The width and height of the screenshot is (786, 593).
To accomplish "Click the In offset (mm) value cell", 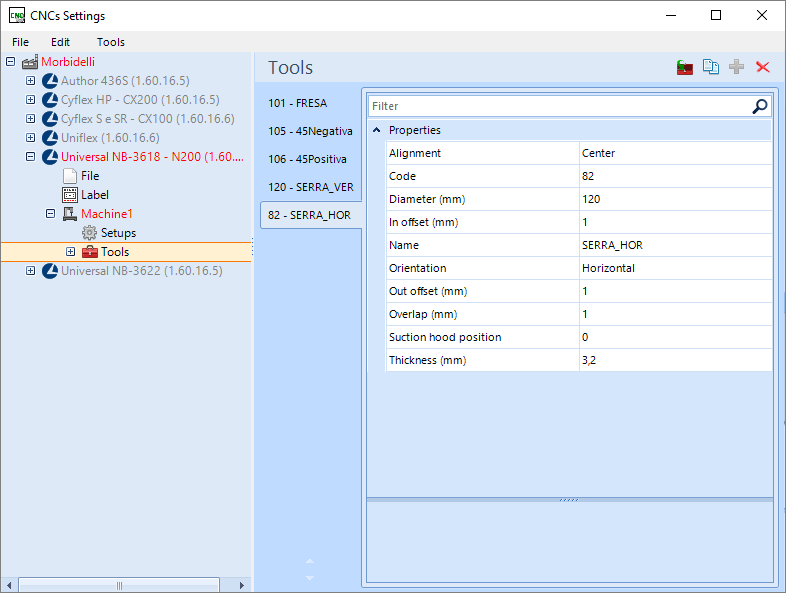I will (675, 223).
